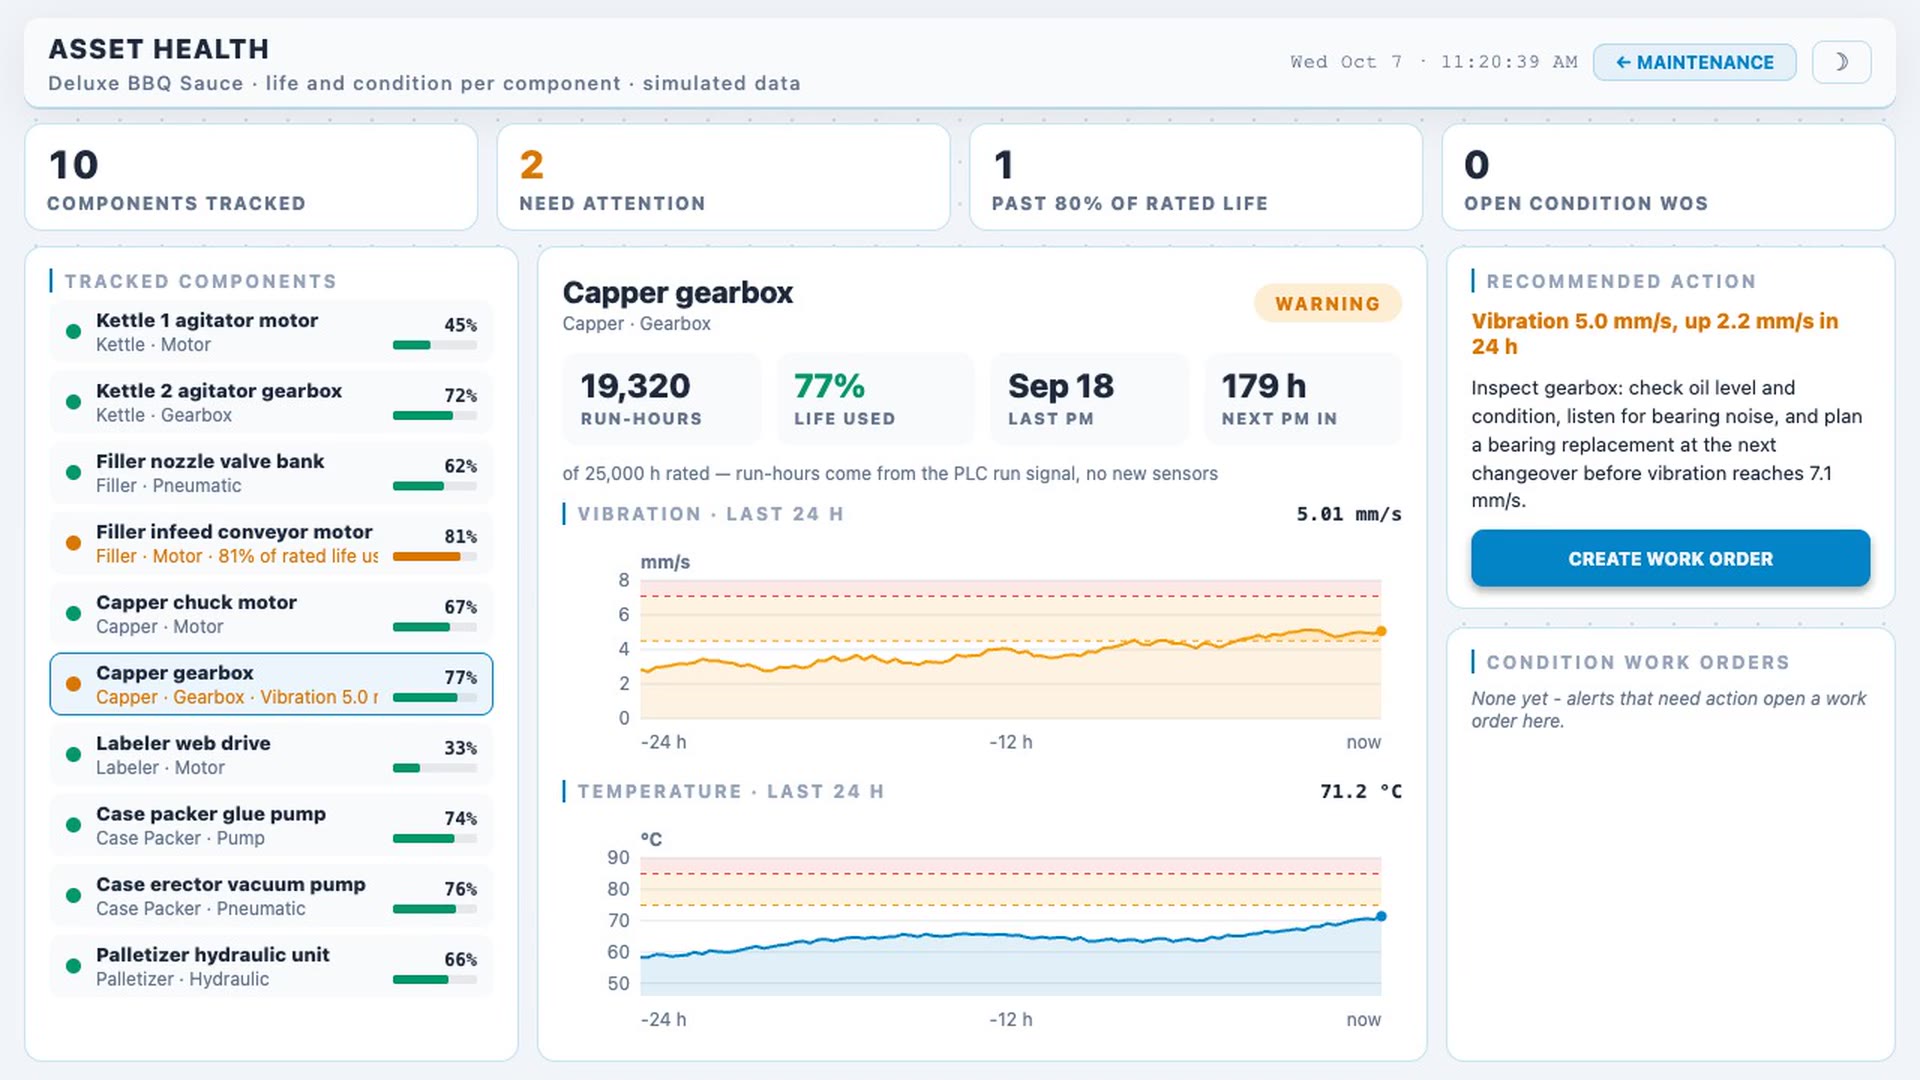Click the vibration chart's latest data point

pyautogui.click(x=1381, y=631)
